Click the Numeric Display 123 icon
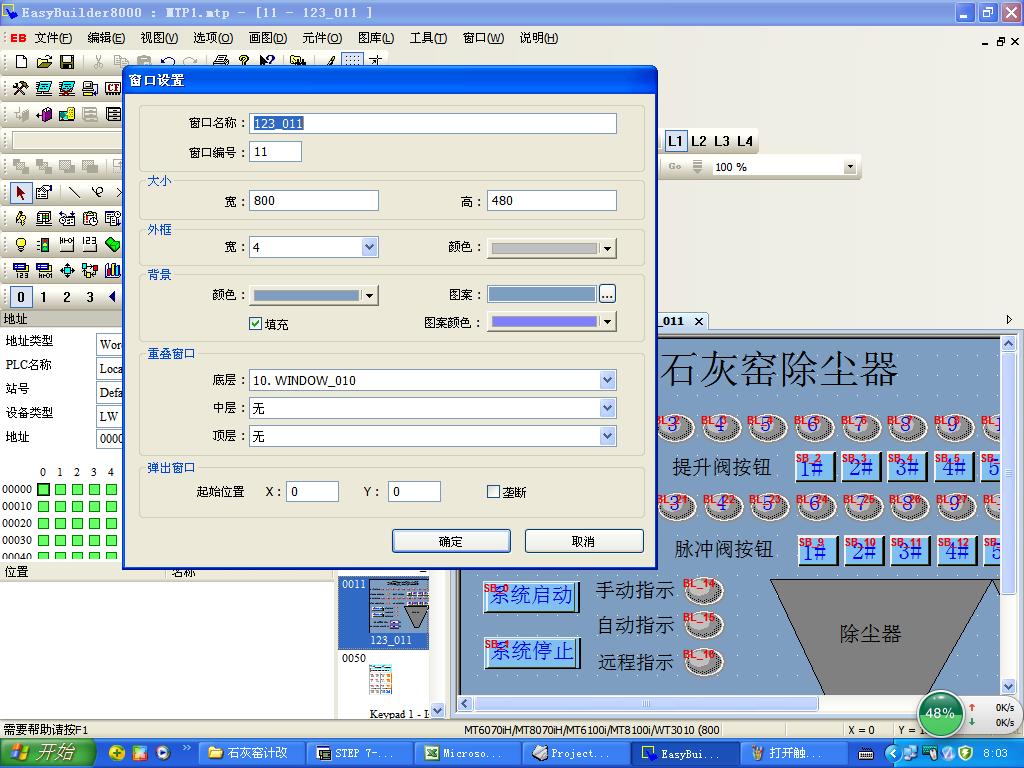1024x768 pixels. [x=89, y=245]
